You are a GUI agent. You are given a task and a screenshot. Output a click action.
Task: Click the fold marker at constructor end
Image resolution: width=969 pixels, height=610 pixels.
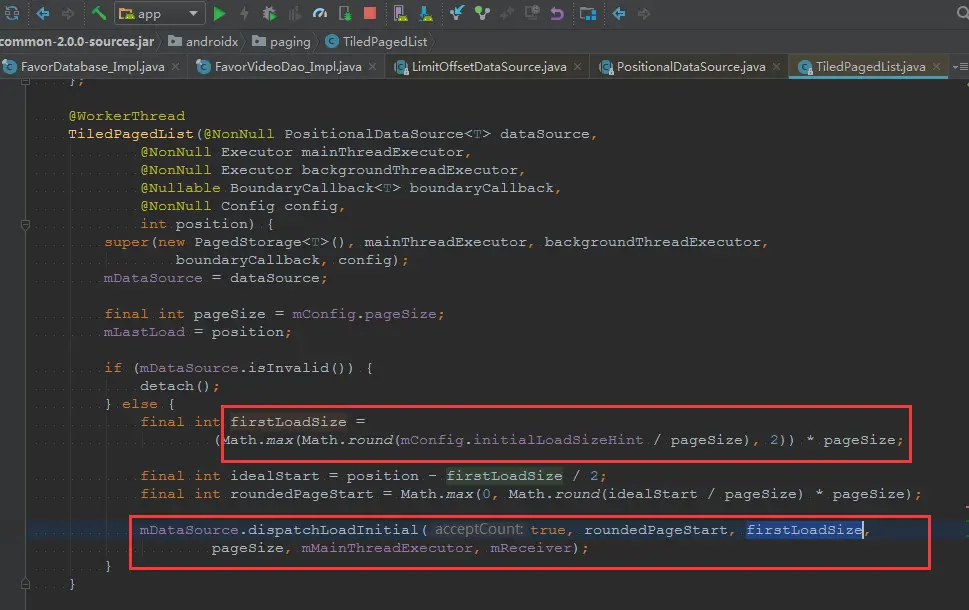(x=25, y=583)
